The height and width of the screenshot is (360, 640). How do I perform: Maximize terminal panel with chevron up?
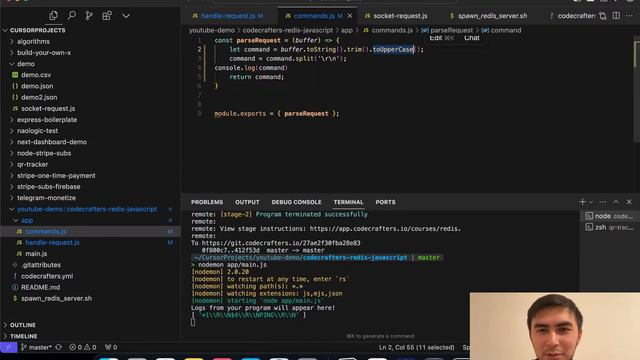(616, 202)
